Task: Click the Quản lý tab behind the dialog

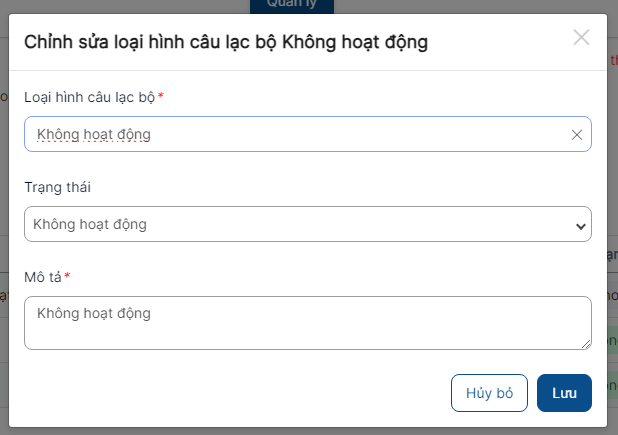Action: 291,5
